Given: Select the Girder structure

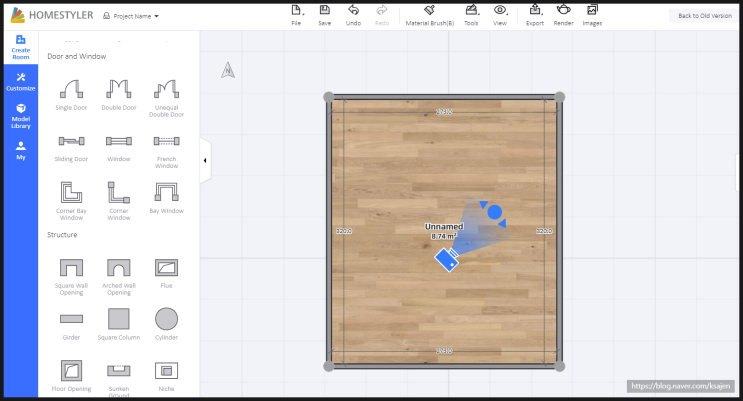Looking at the screenshot, I should pos(71,326).
